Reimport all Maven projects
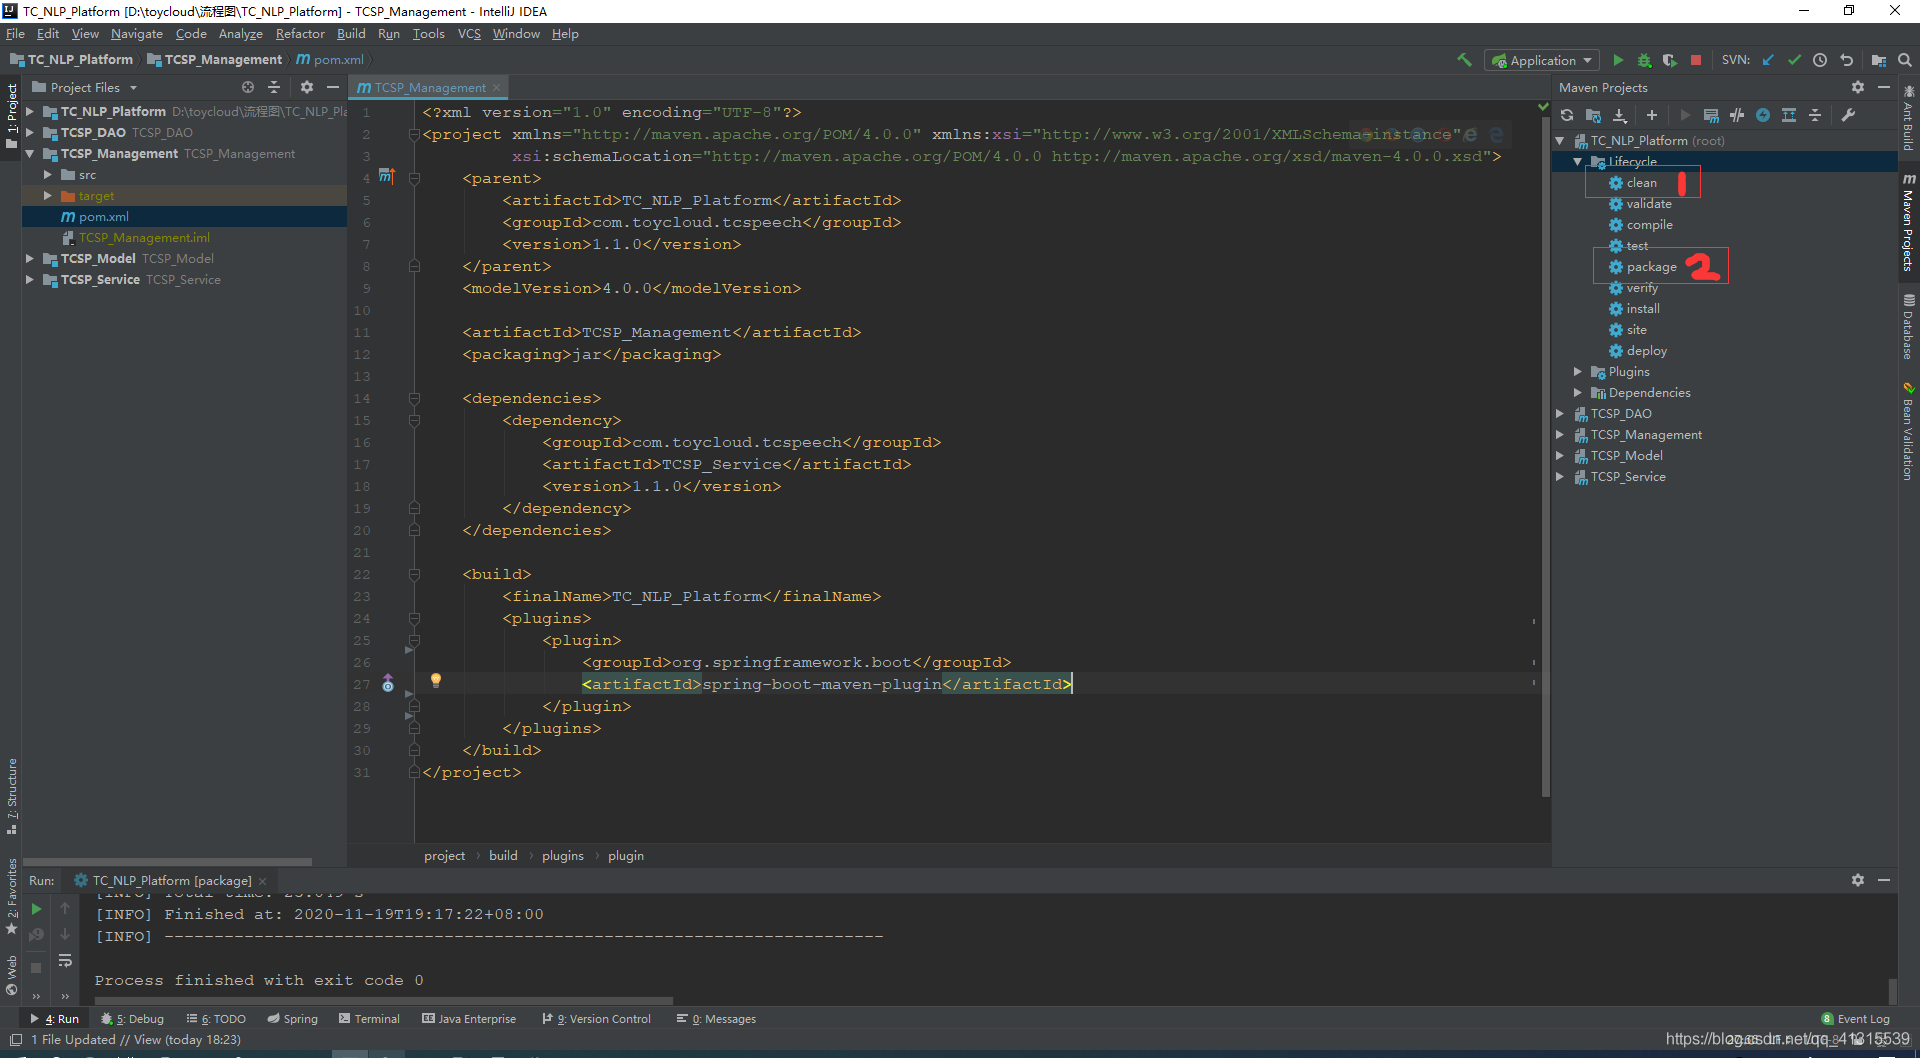Viewport: 1920px width, 1058px height. click(1567, 115)
